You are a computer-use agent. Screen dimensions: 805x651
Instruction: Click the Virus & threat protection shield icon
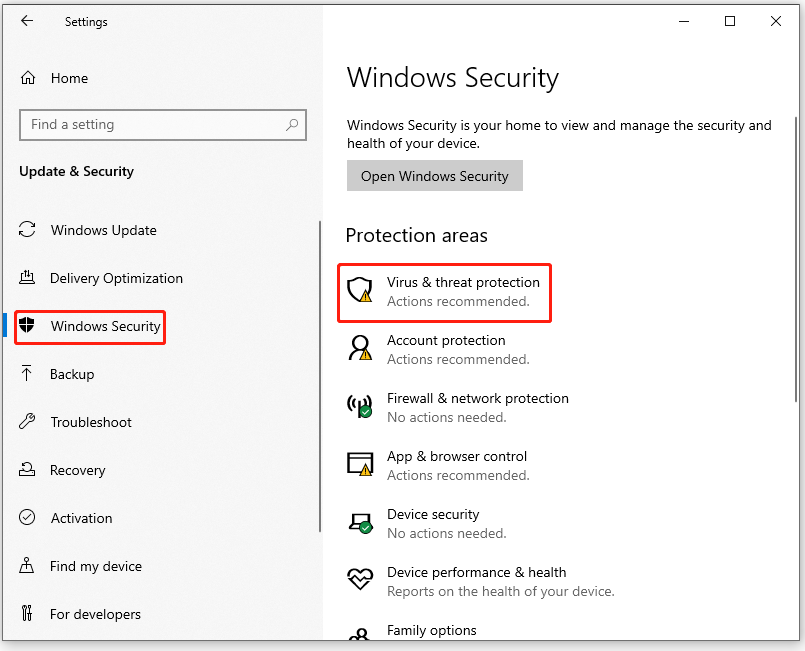click(x=359, y=290)
